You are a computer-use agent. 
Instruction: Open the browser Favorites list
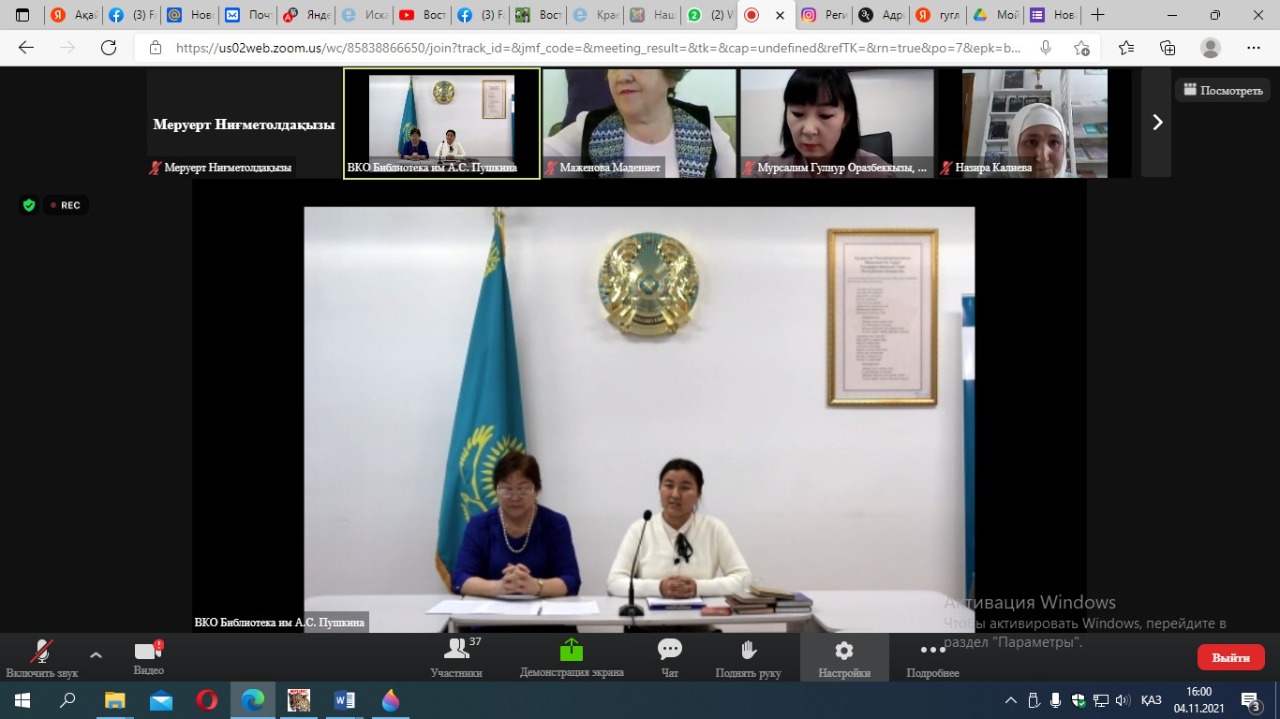coord(1126,47)
